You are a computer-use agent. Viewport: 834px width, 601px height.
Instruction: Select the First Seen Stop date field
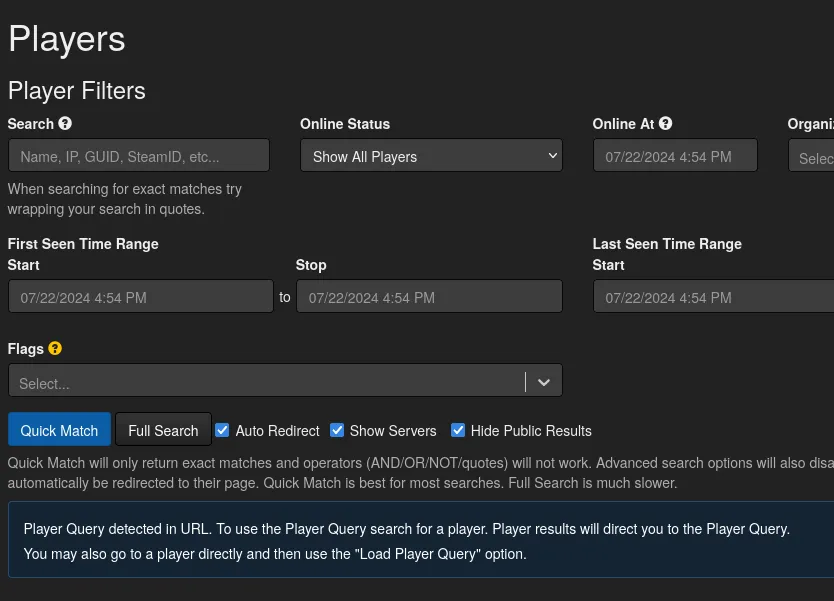coord(429,297)
